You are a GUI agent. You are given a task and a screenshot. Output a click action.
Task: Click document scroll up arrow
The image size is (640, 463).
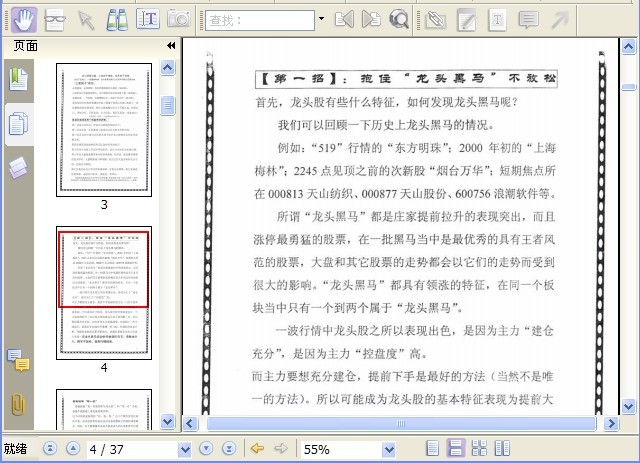click(x=628, y=47)
